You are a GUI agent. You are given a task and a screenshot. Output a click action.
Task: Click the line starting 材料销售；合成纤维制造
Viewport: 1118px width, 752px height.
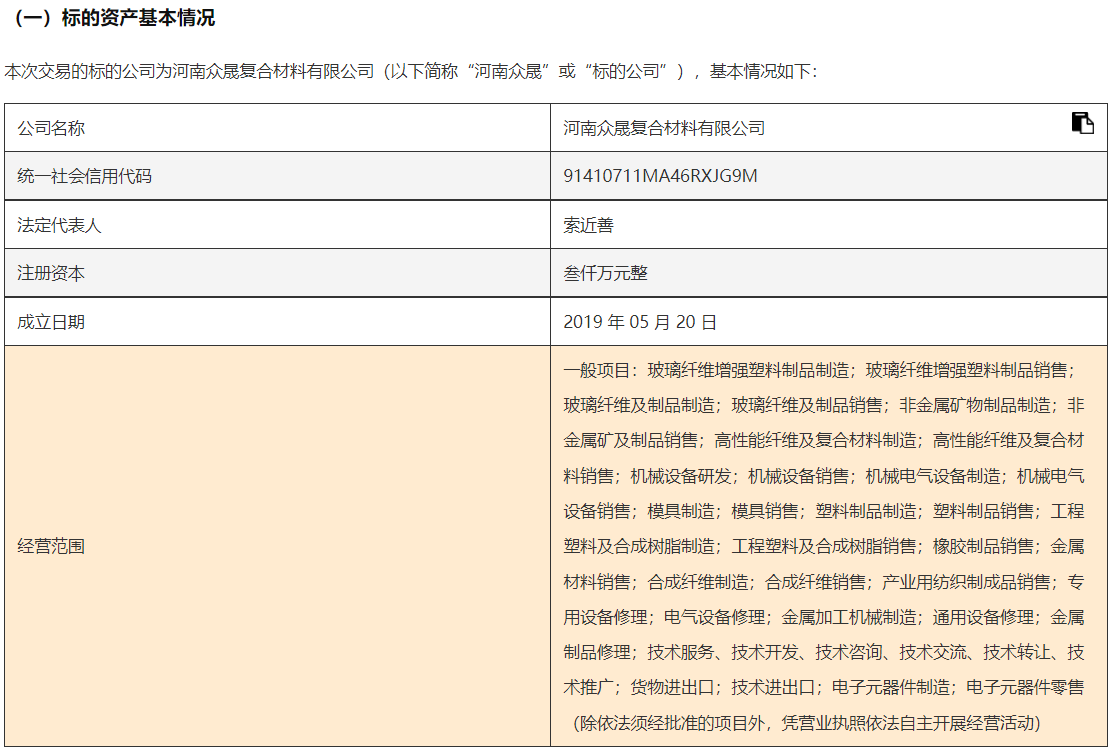pyautogui.click(x=824, y=582)
